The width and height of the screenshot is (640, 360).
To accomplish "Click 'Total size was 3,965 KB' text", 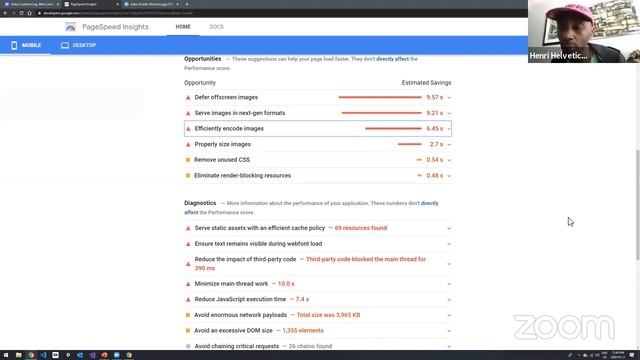I will 328,315.
